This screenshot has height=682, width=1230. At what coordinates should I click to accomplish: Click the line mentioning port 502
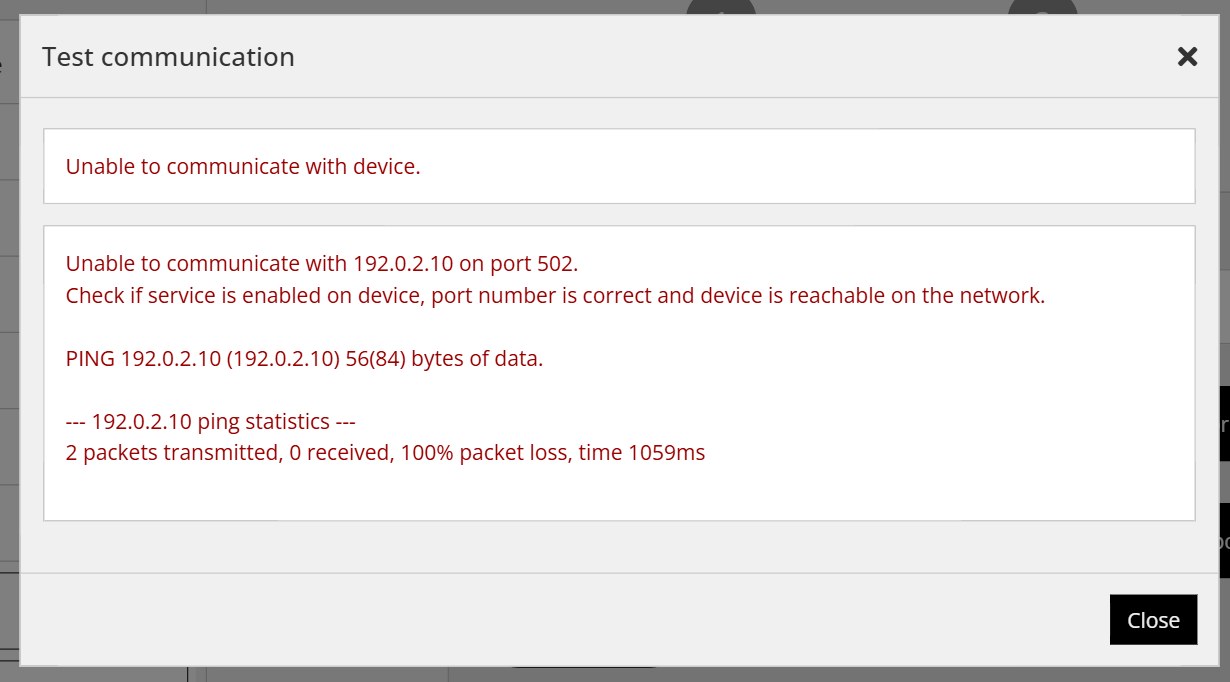click(322, 264)
